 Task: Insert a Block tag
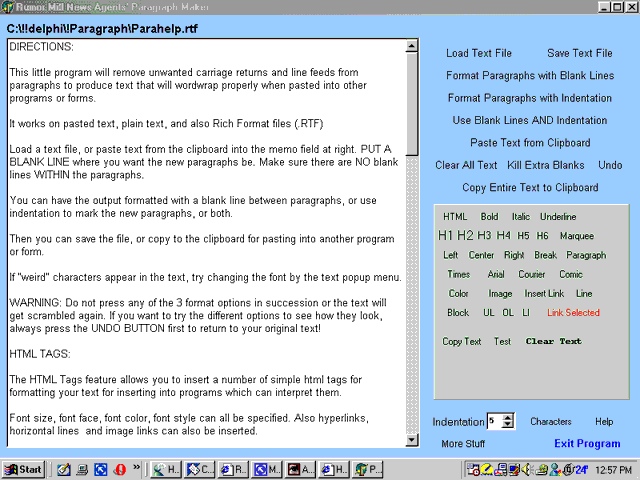coord(458,313)
